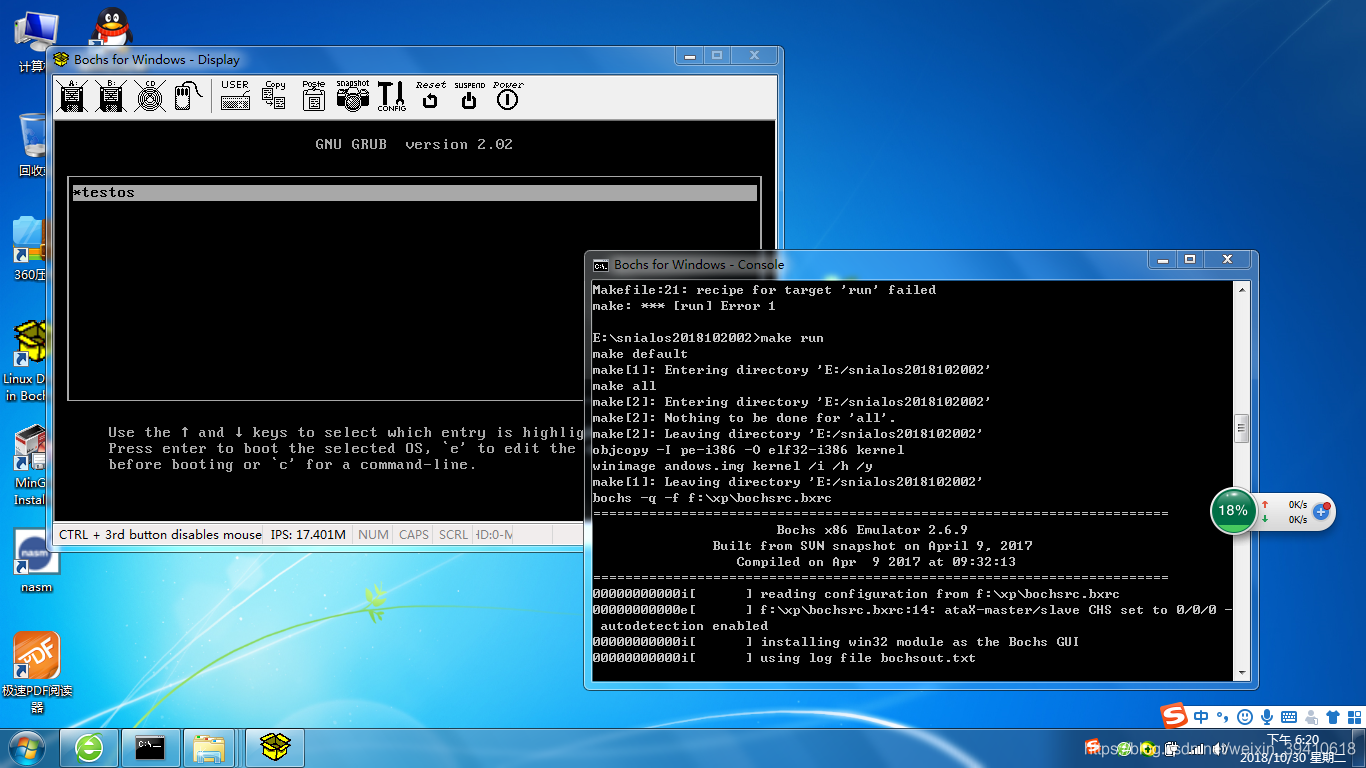
Task: Open the Bochs Display window system icon
Action: 61,59
